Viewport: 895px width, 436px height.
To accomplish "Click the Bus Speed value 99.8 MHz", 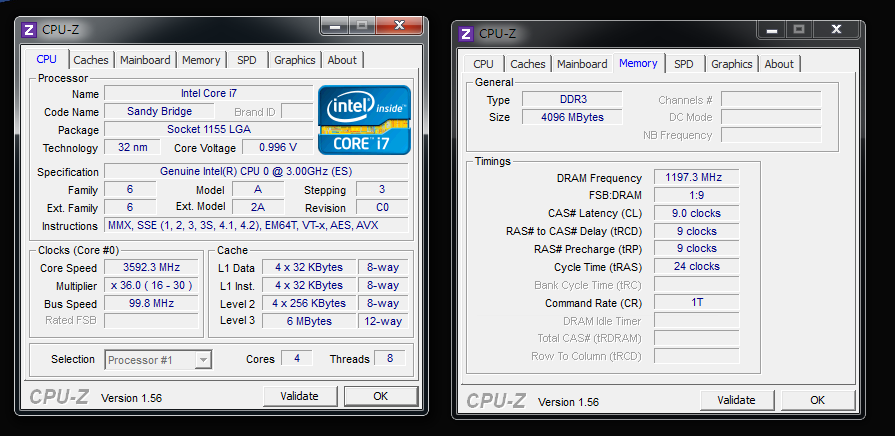I will (151, 303).
